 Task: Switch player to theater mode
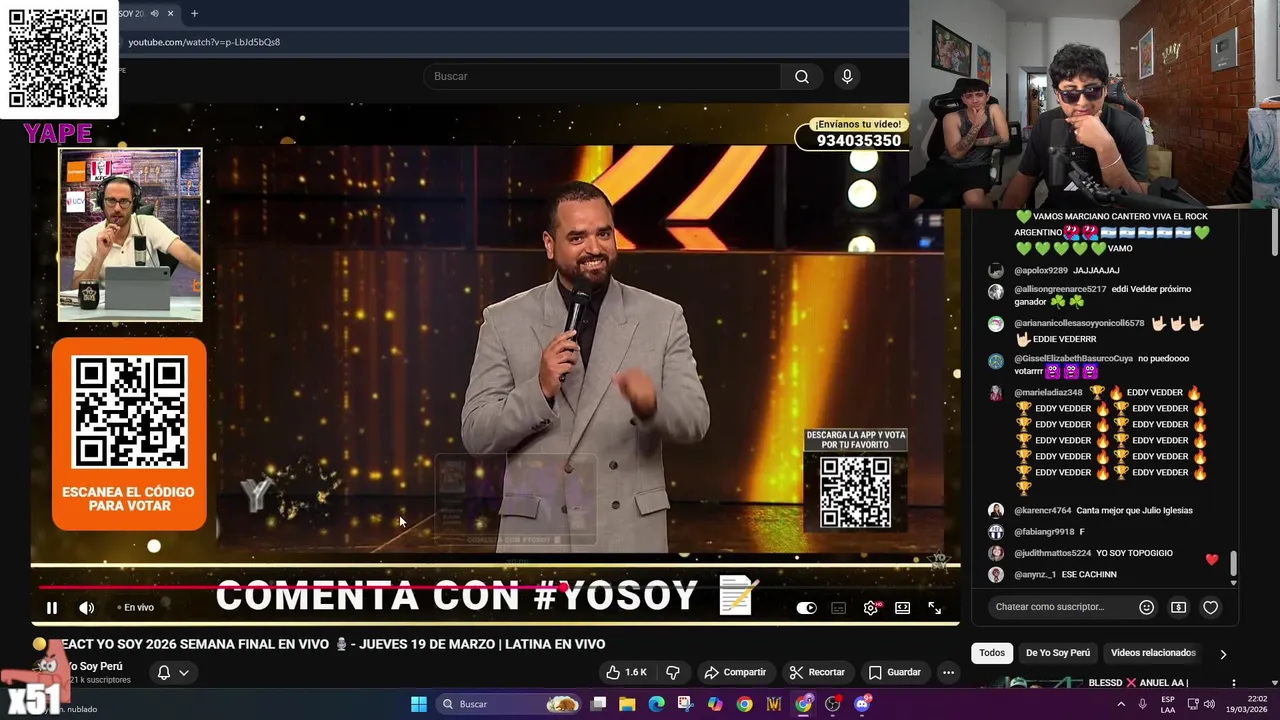tap(903, 607)
